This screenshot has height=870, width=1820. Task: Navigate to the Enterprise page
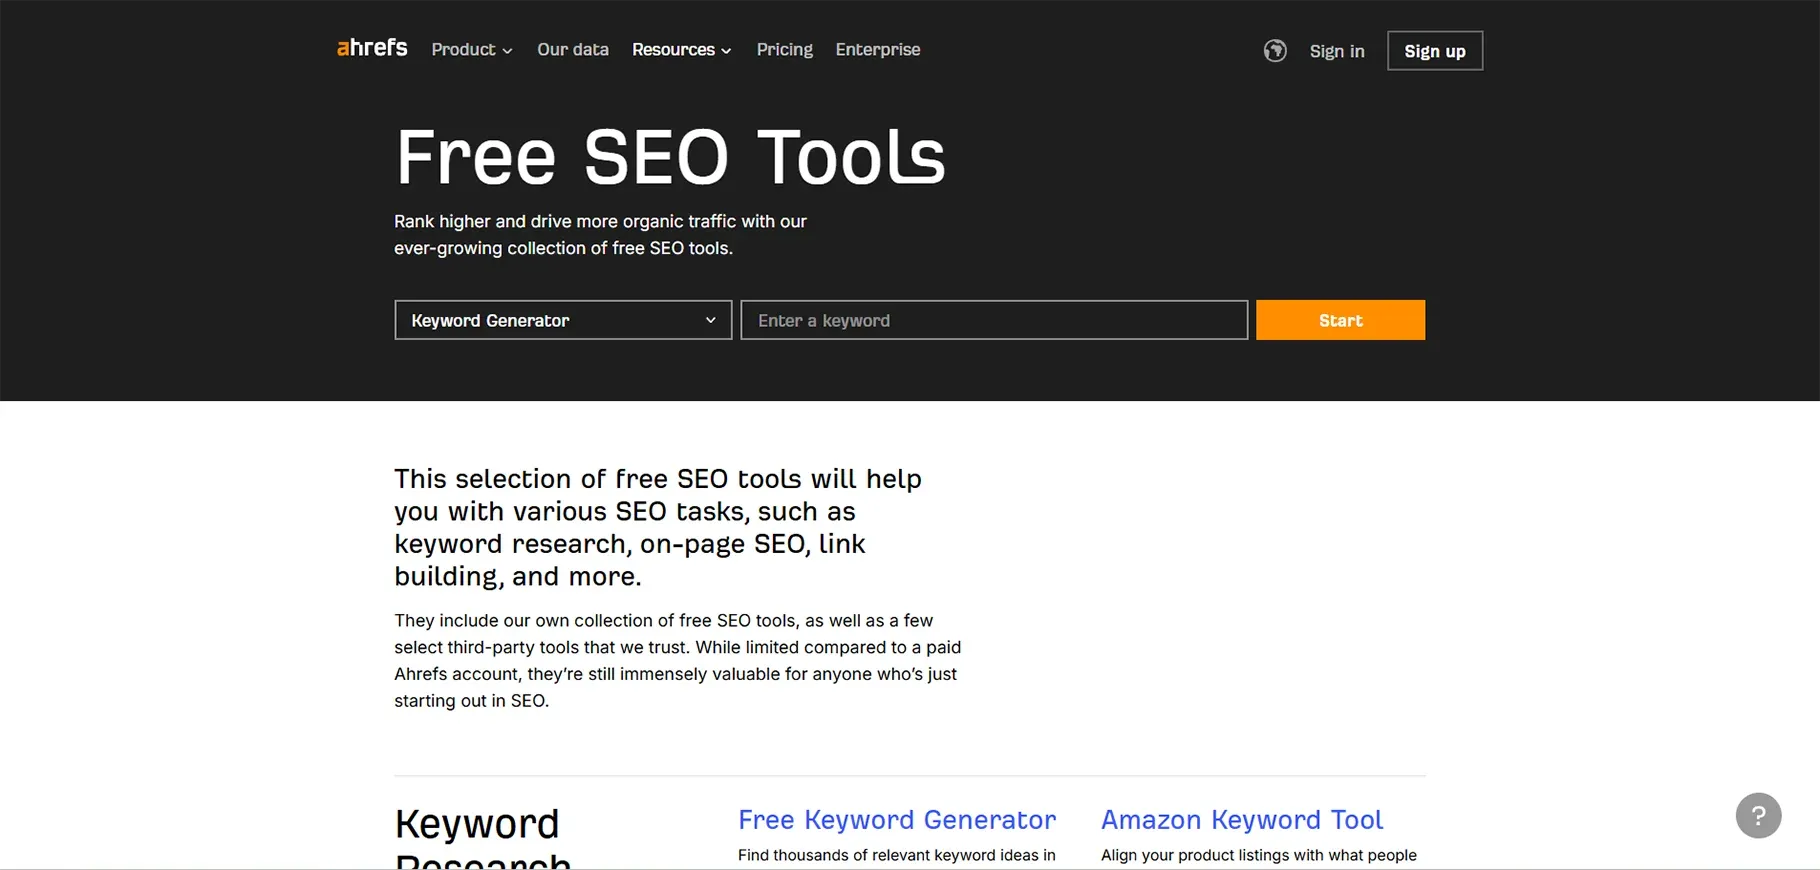tap(877, 50)
